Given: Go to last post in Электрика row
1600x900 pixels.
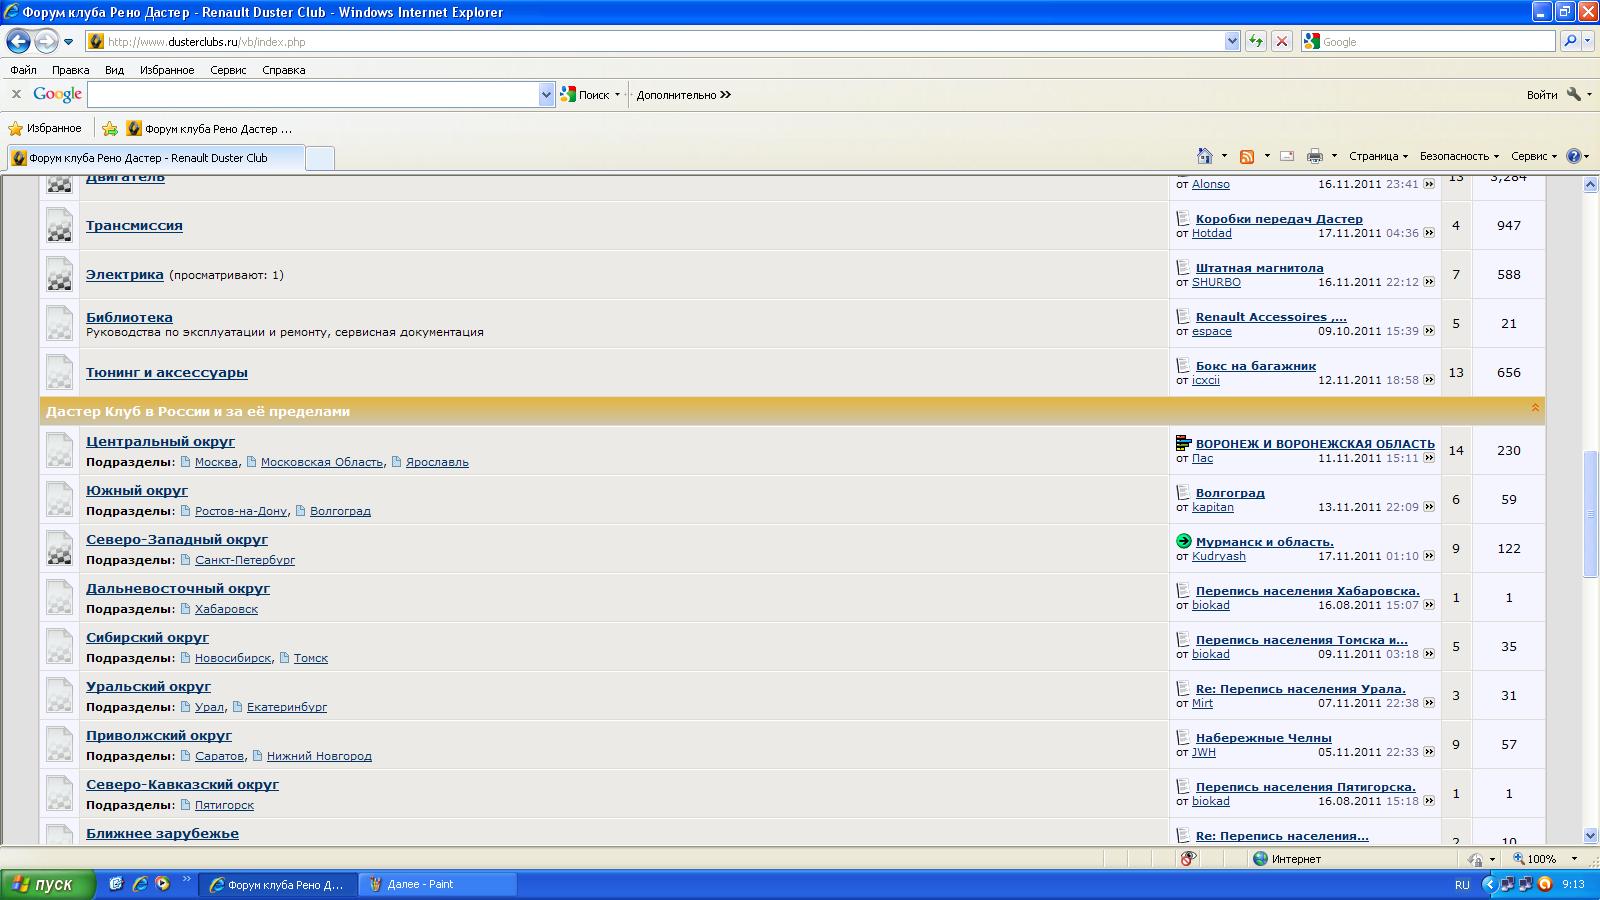Looking at the screenshot, I should click(1429, 282).
